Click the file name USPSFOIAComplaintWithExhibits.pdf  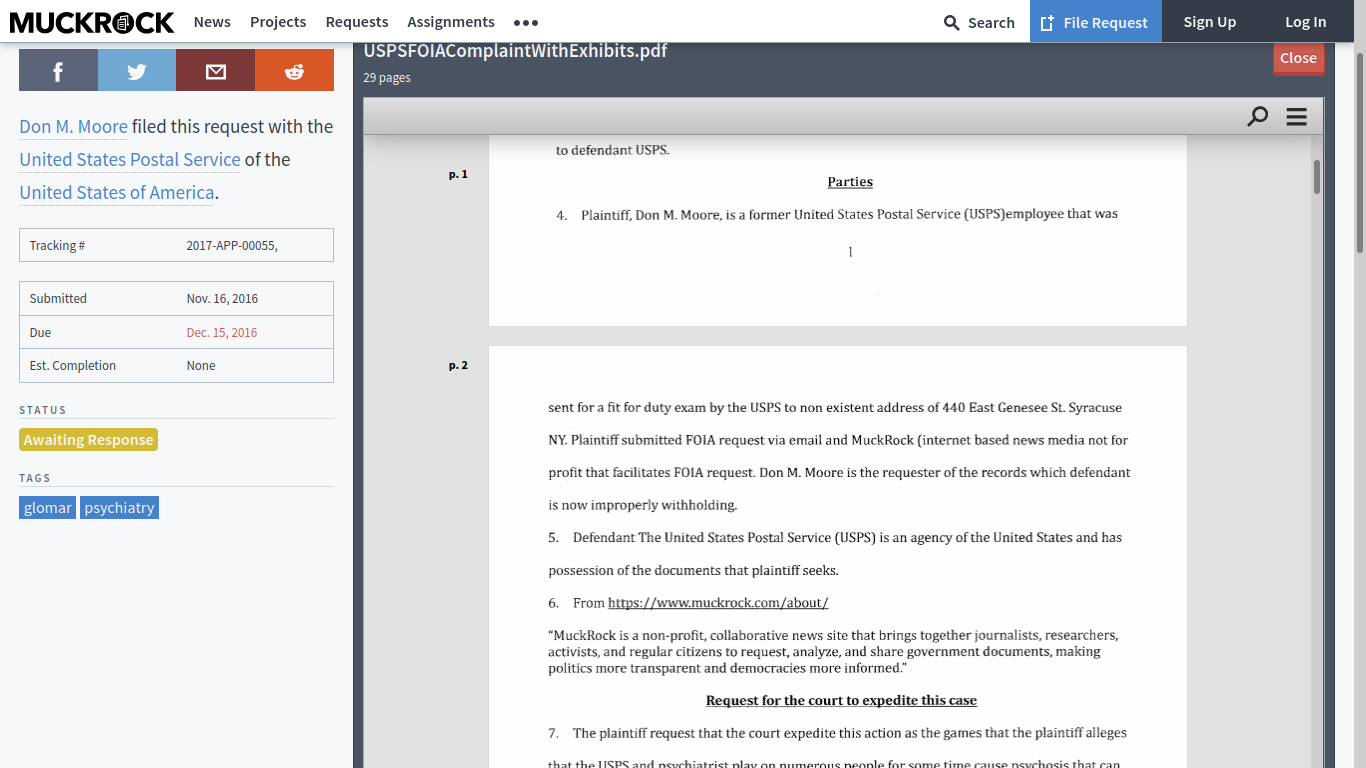click(515, 51)
